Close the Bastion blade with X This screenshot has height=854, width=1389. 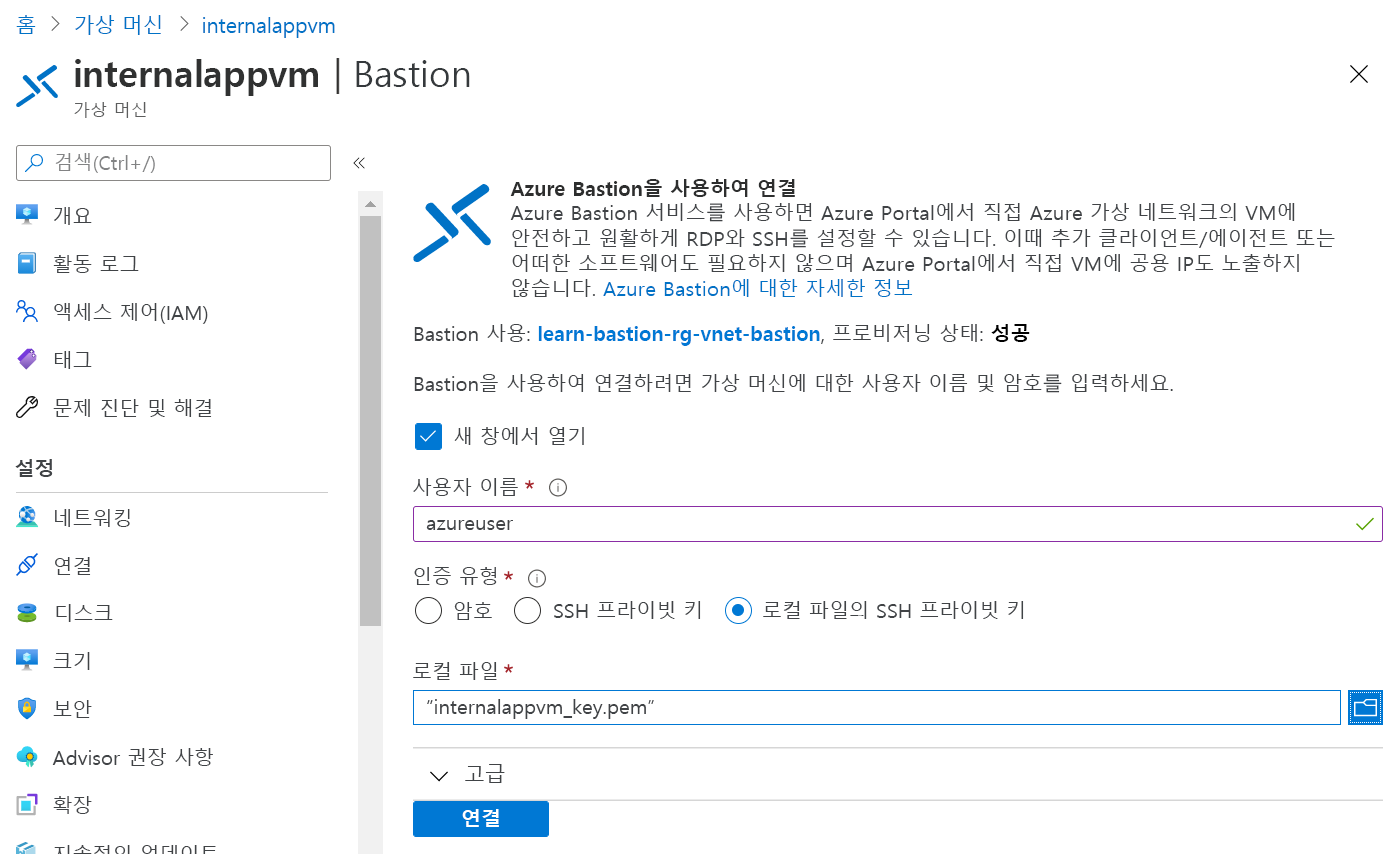(x=1358, y=74)
